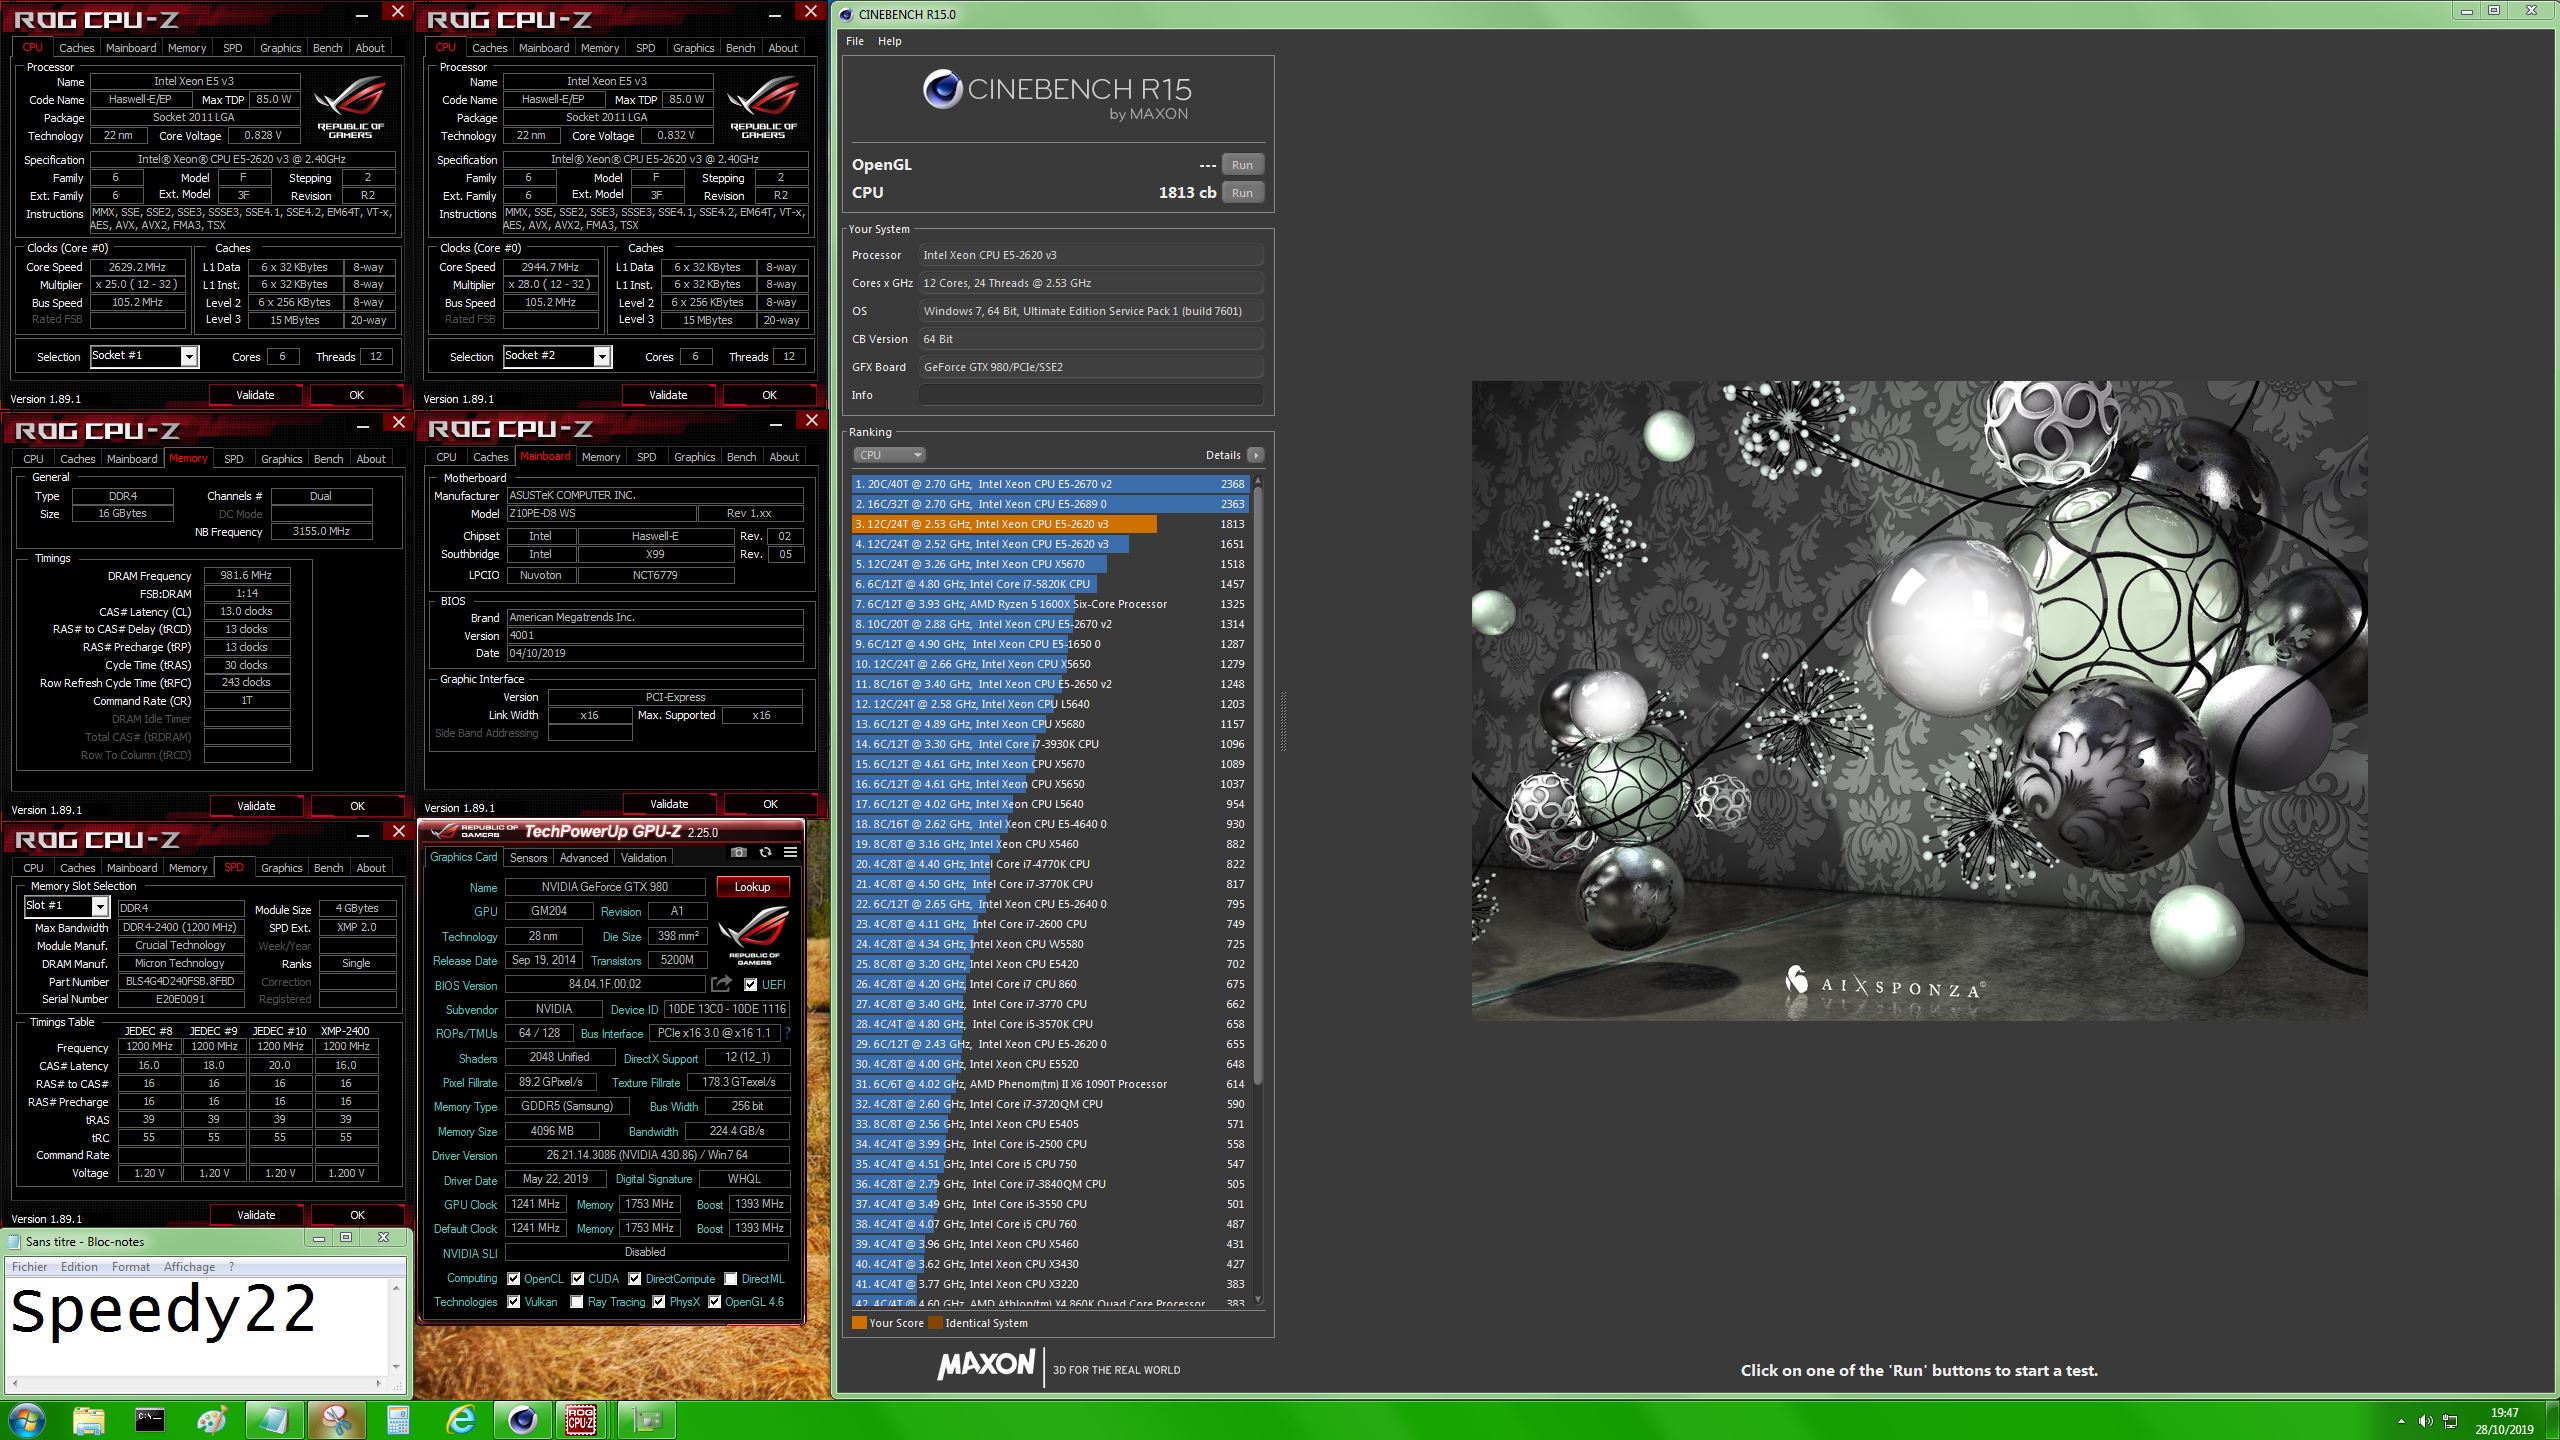2560x1440 pixels.
Task: Open the Slot #1 memory slot dropdown
Action: (x=66, y=906)
